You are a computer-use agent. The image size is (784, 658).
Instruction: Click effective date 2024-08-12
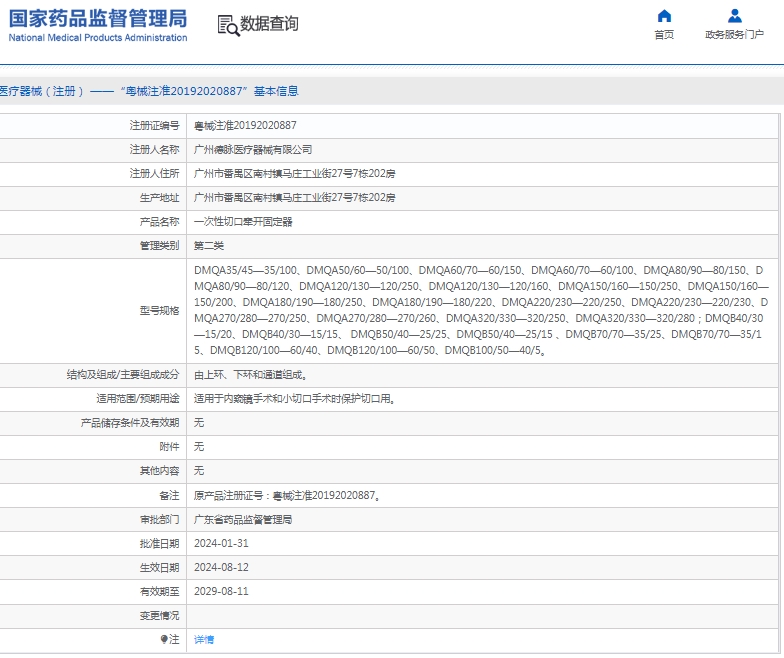click(x=221, y=568)
